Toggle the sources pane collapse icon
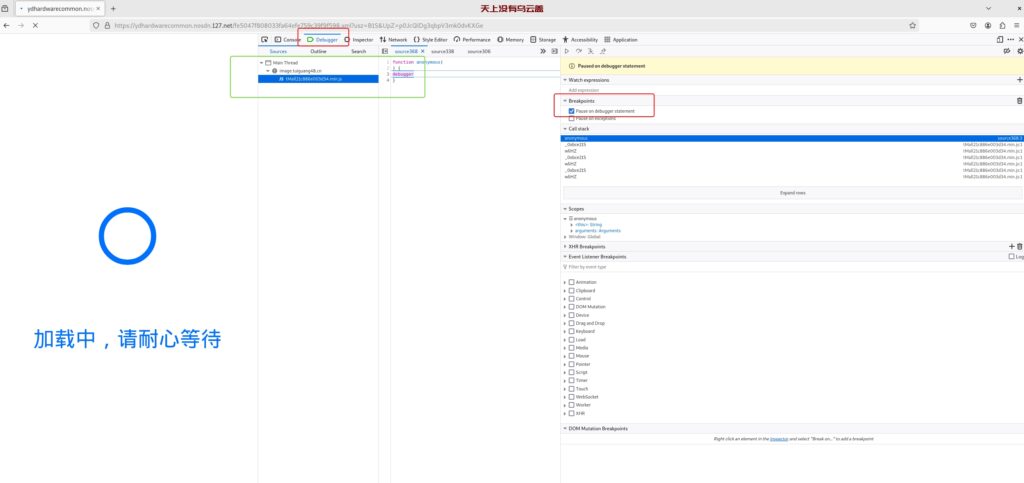1024x483 pixels. (x=385, y=51)
